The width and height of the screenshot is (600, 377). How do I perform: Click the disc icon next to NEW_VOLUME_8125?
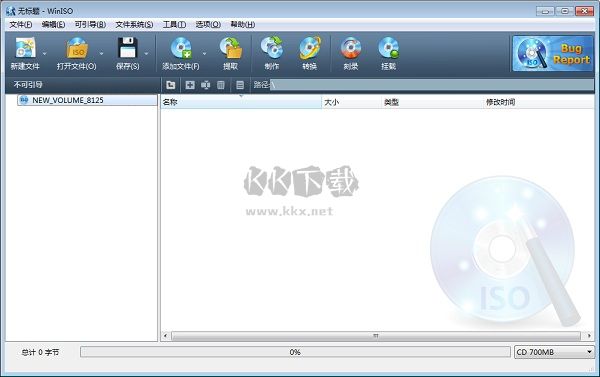24,100
